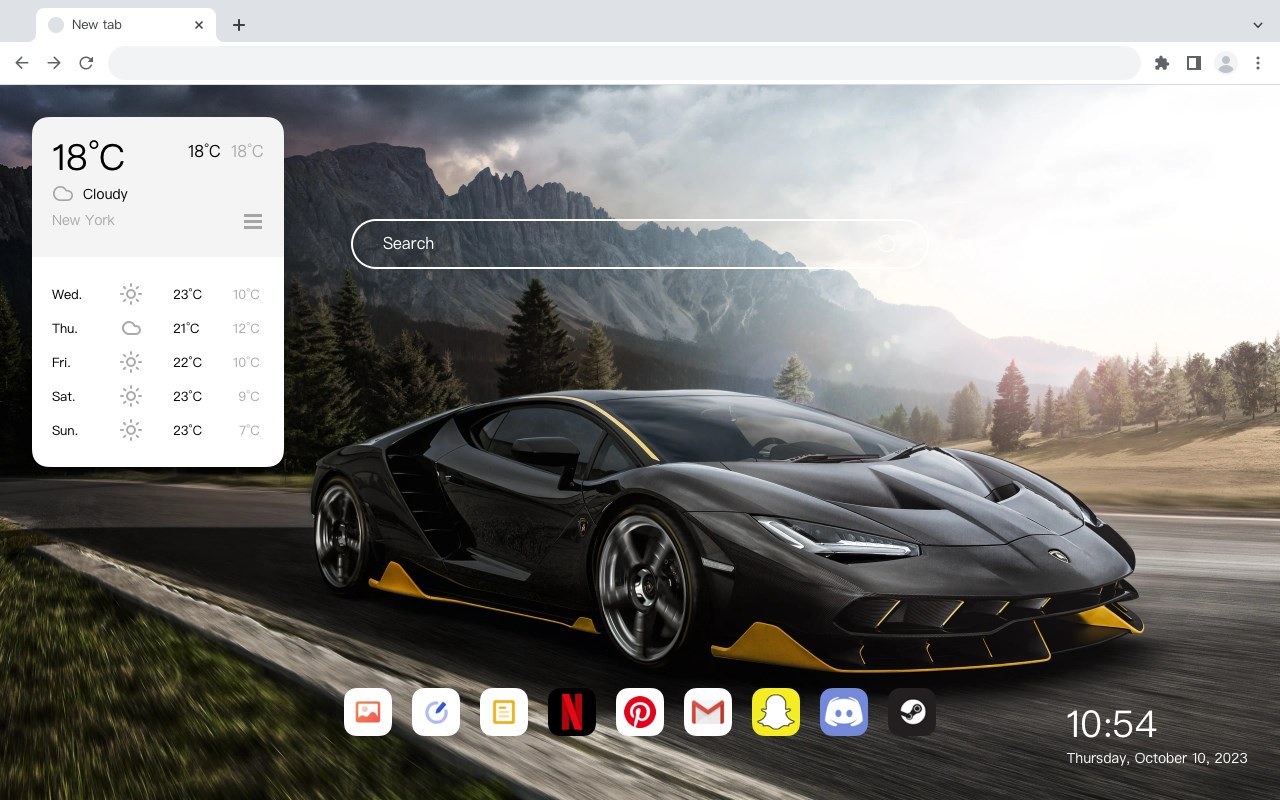Select the Wed. forecast row label

67,294
